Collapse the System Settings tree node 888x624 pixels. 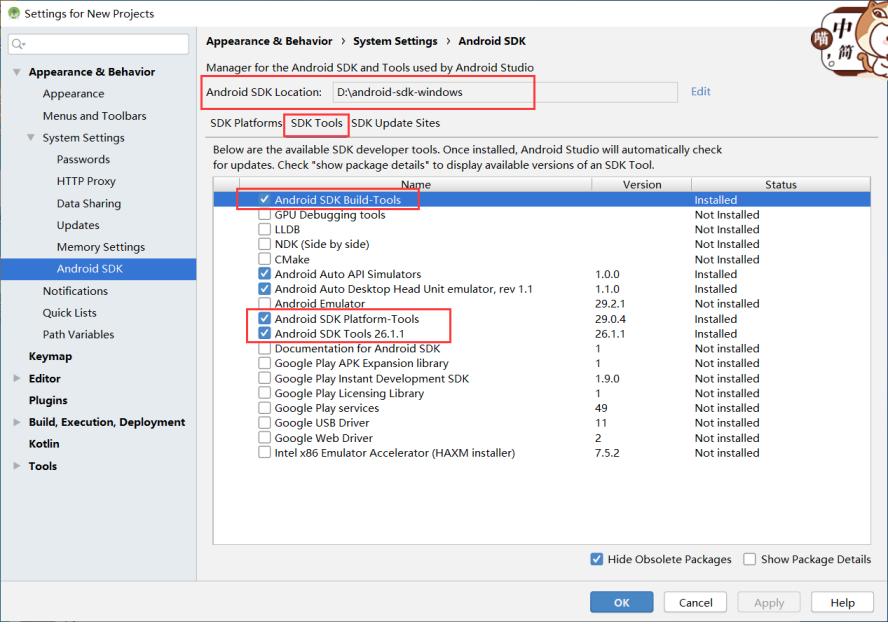click(x=31, y=138)
